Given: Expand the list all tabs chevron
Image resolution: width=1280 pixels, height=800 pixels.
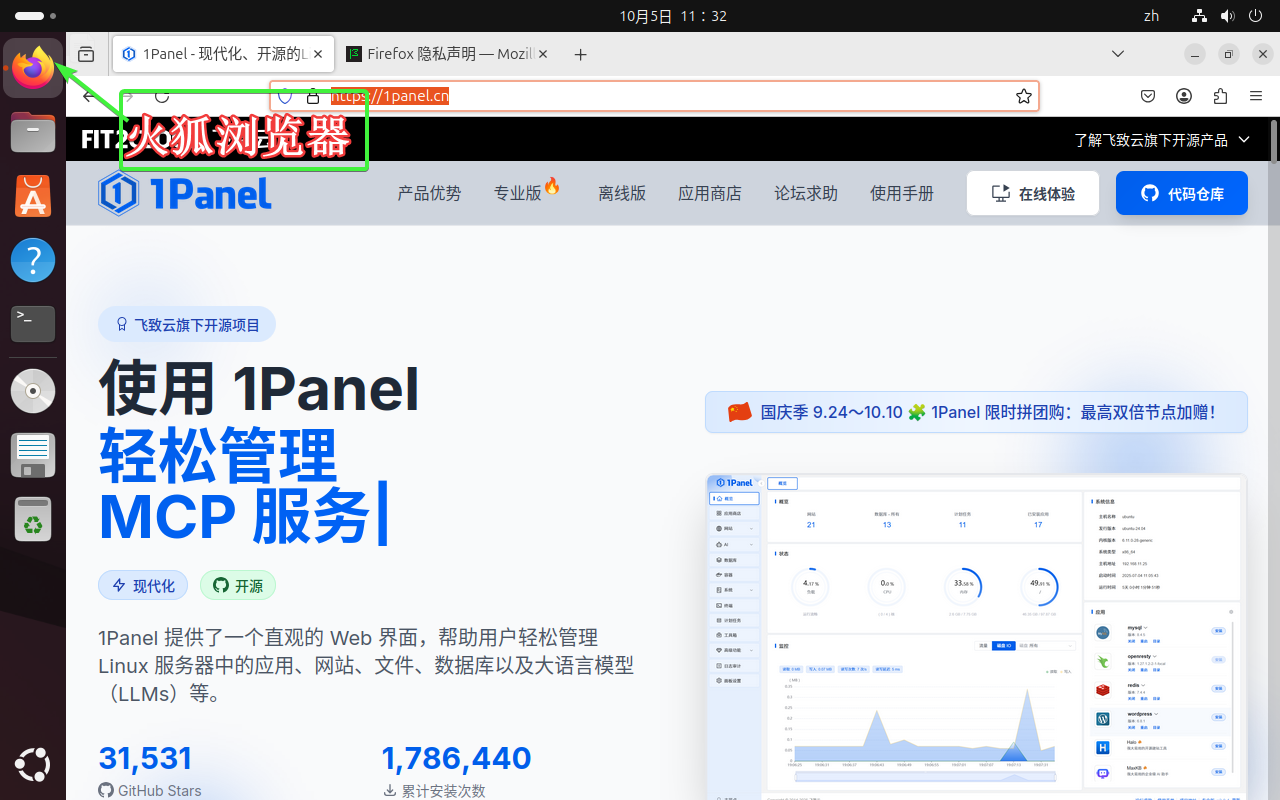Looking at the screenshot, I should coord(1118,54).
